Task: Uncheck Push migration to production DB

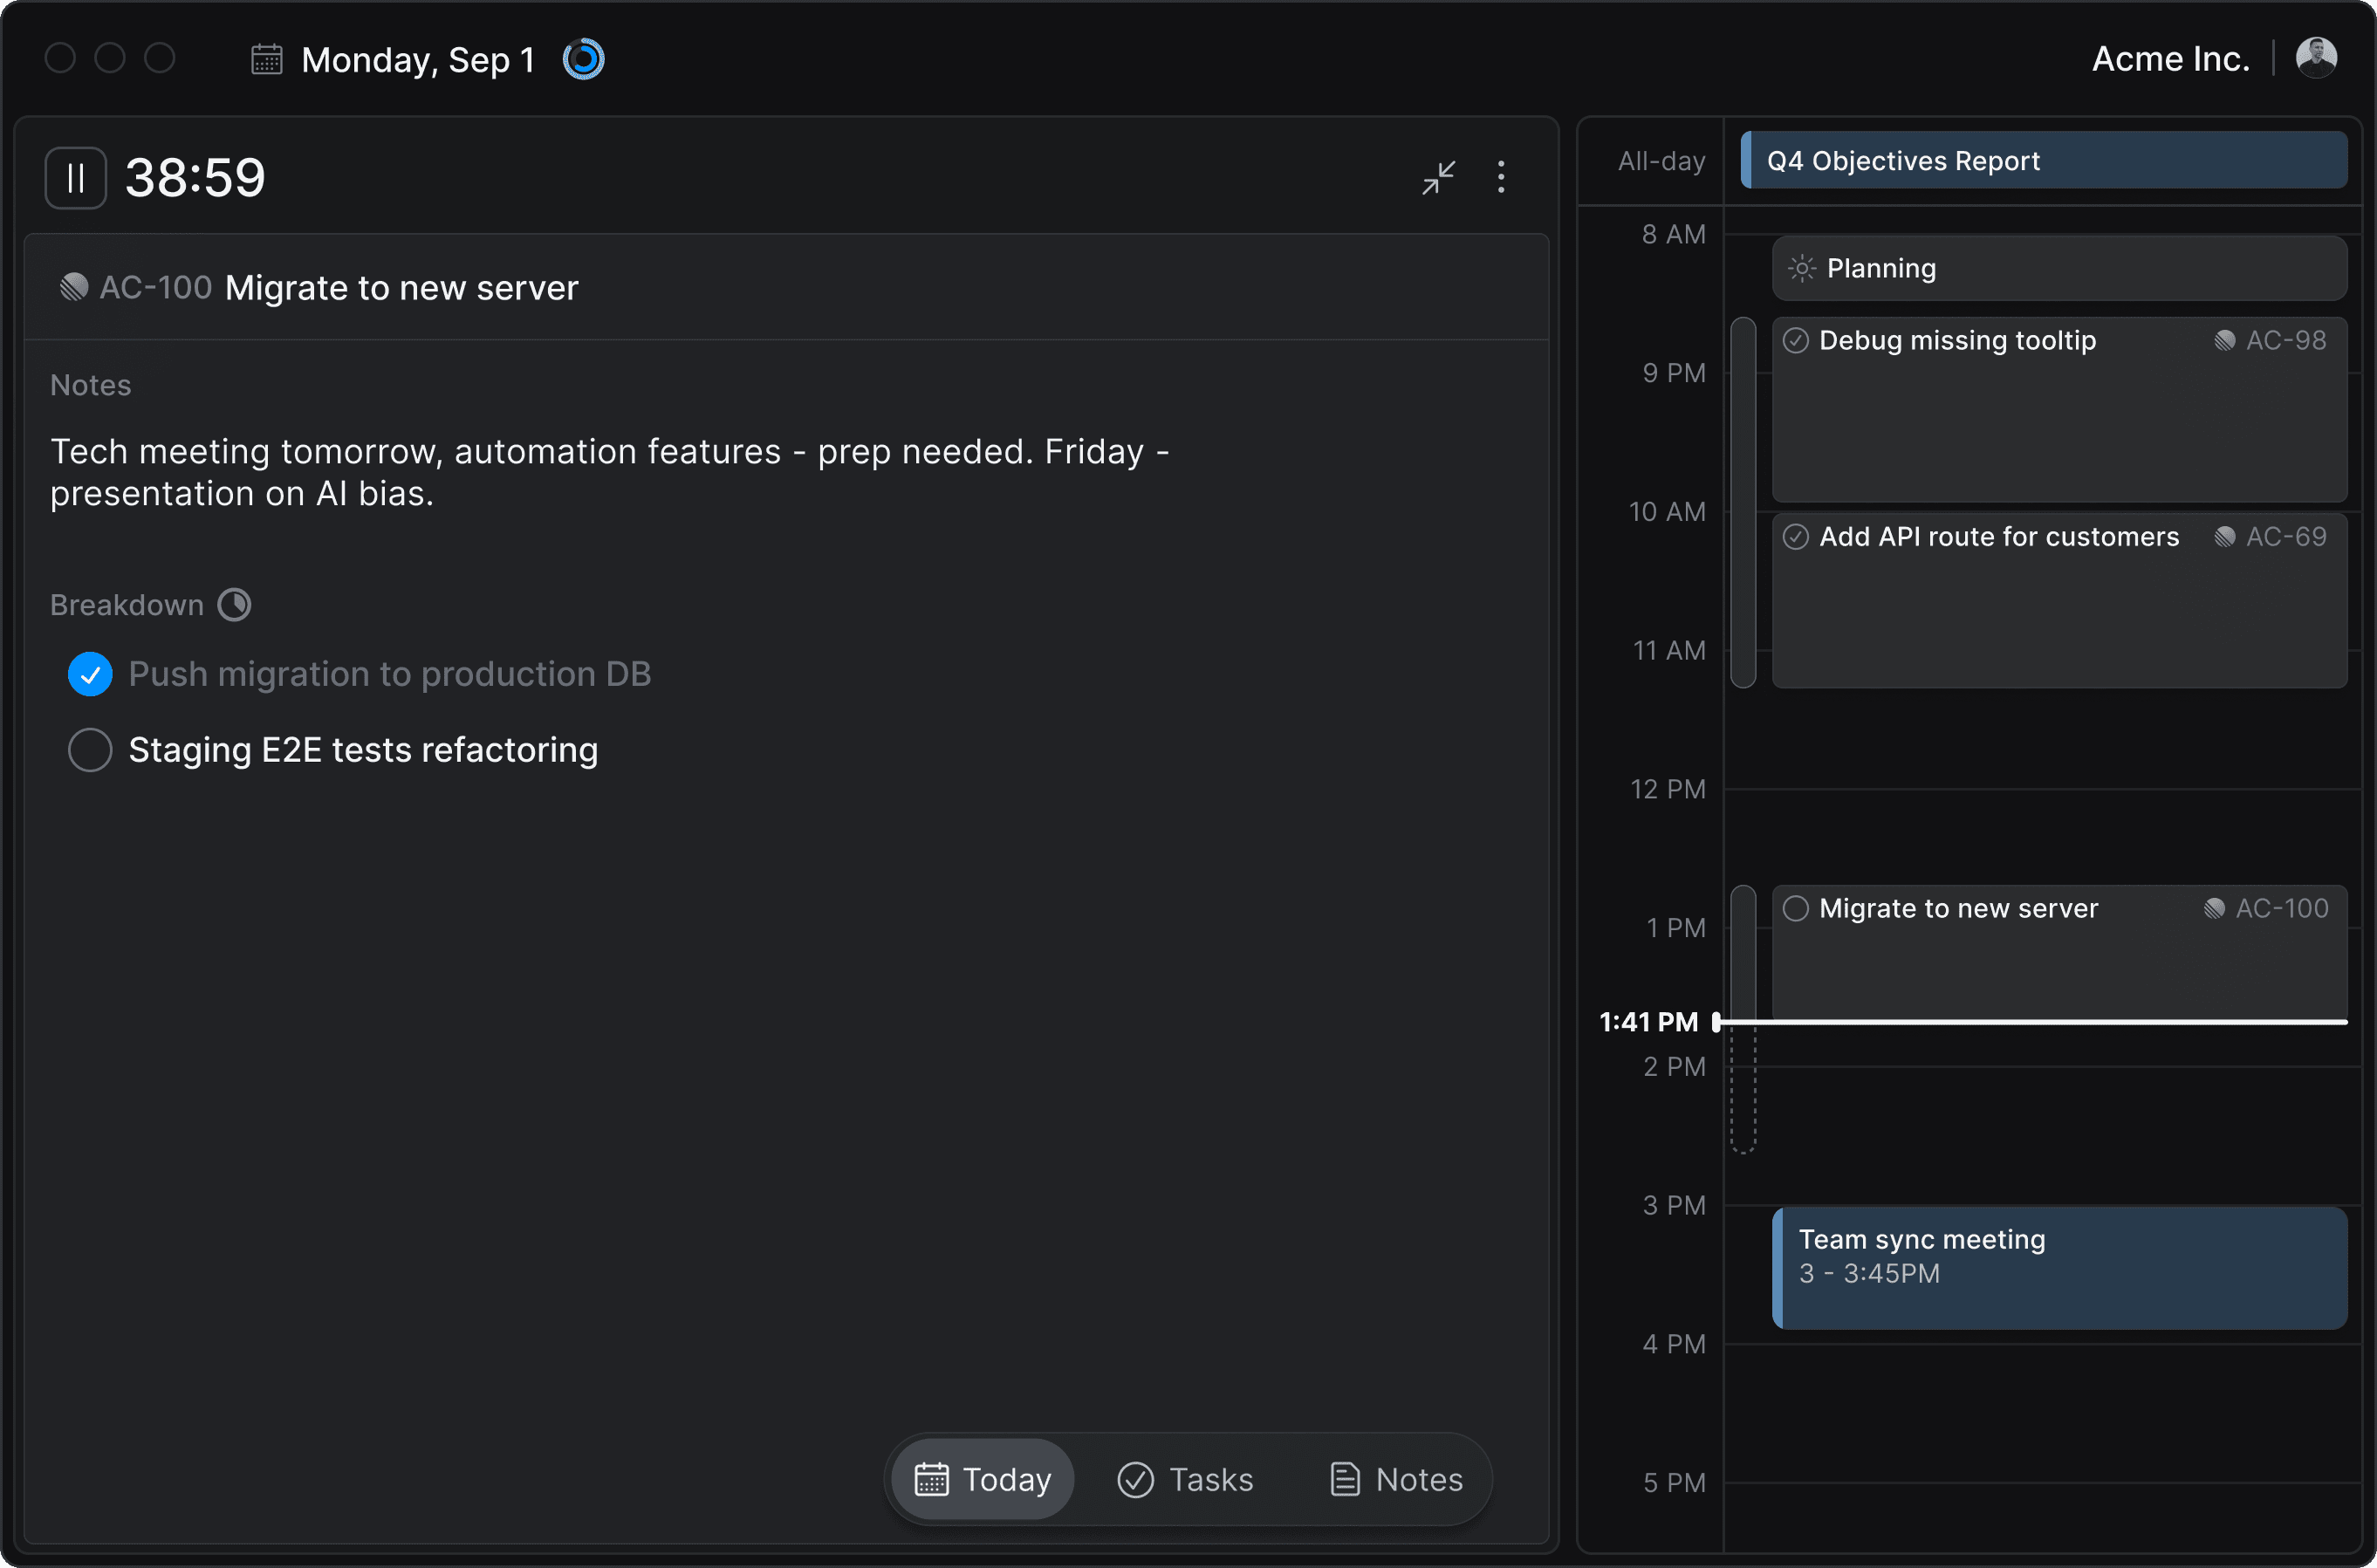Action: [x=89, y=673]
